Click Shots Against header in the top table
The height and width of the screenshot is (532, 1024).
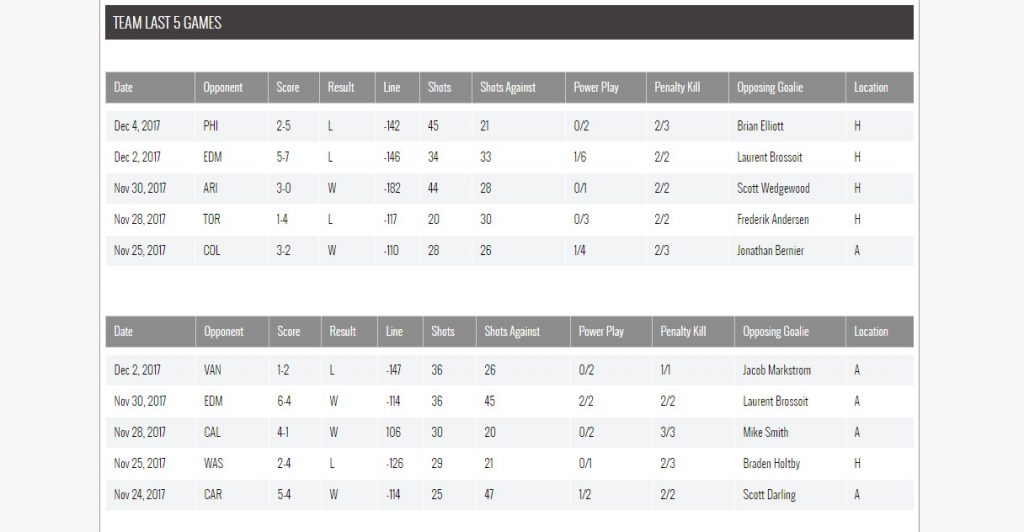click(x=508, y=88)
